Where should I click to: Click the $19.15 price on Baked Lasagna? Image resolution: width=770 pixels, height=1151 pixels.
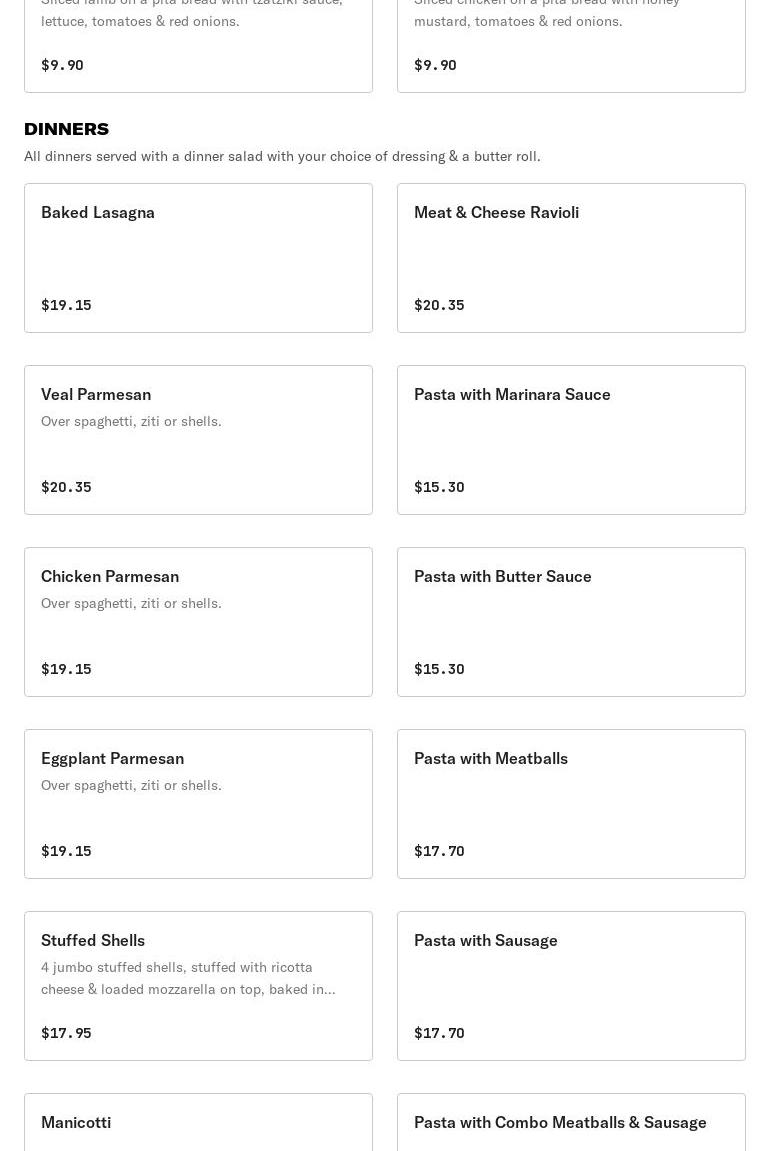[66, 305]
